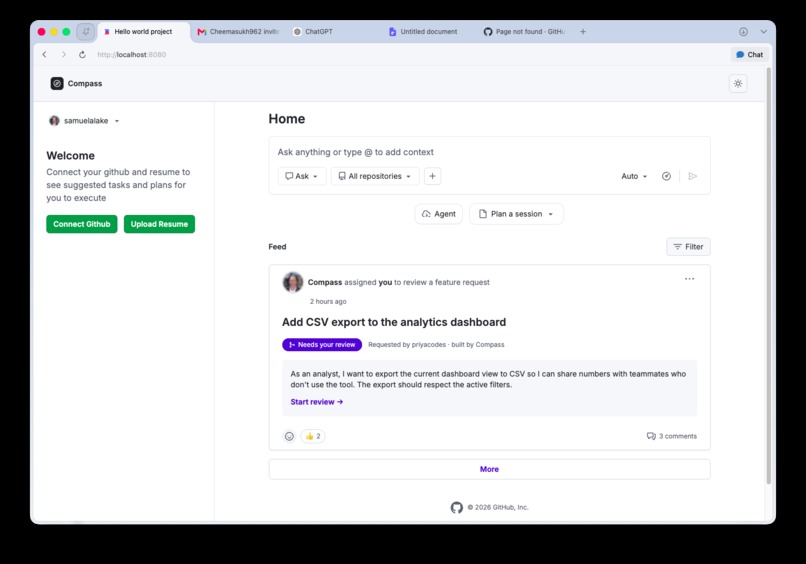Open Plan a session dropdown
The width and height of the screenshot is (806, 564).
(516, 214)
